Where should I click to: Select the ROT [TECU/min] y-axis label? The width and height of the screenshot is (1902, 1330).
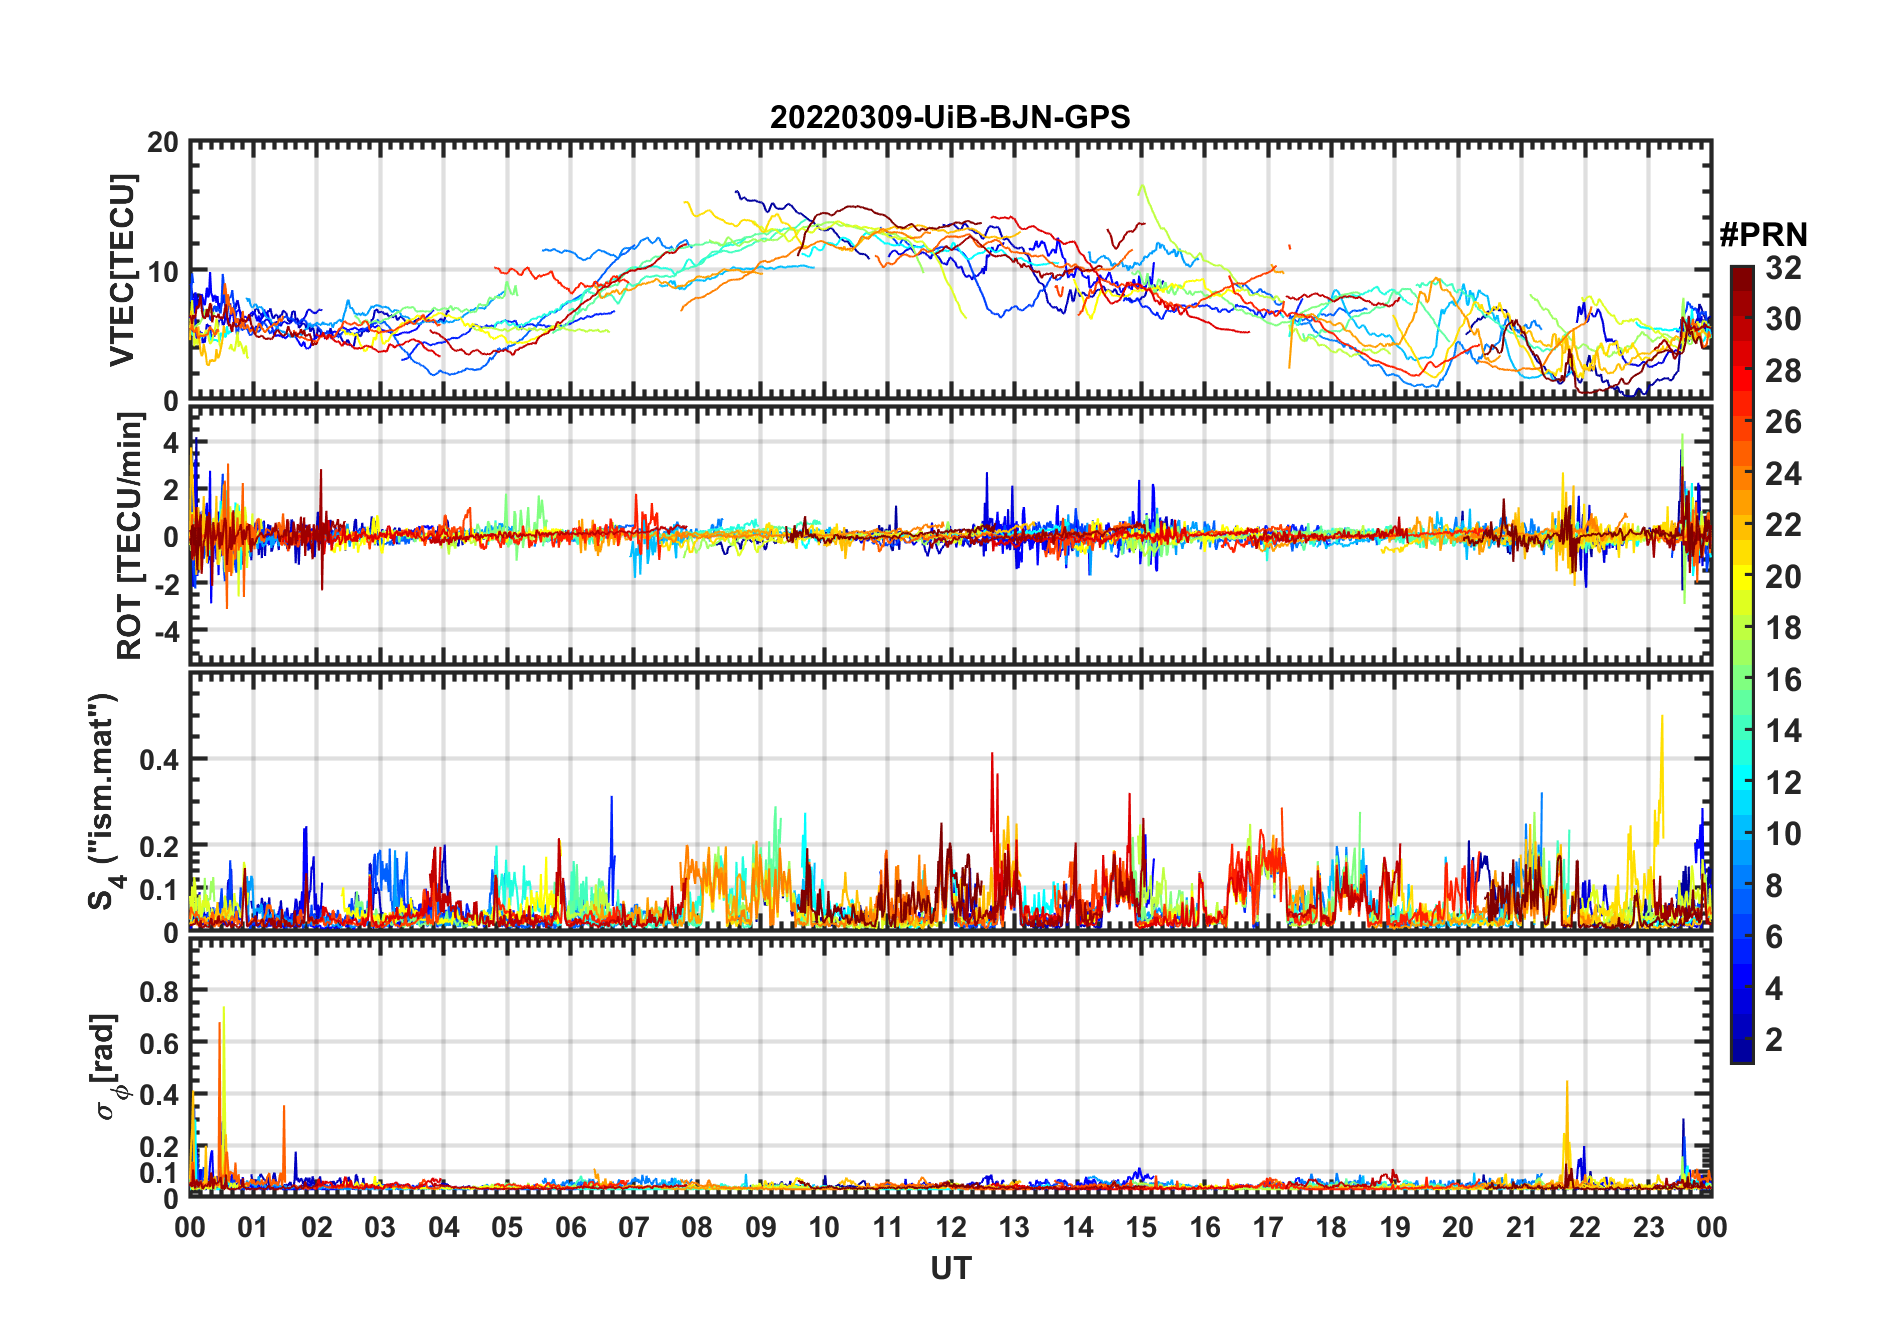[130, 536]
